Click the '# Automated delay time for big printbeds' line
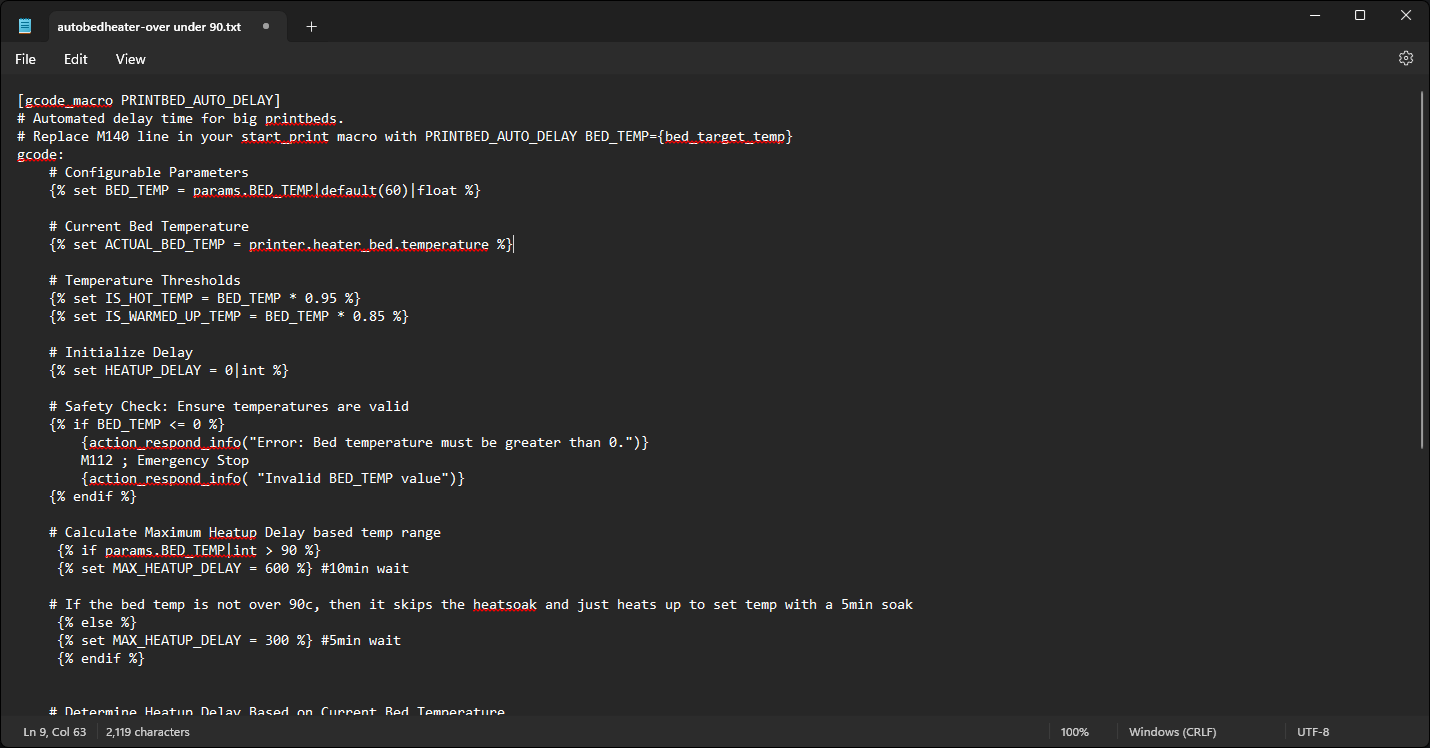This screenshot has width=1430, height=748. pos(181,118)
